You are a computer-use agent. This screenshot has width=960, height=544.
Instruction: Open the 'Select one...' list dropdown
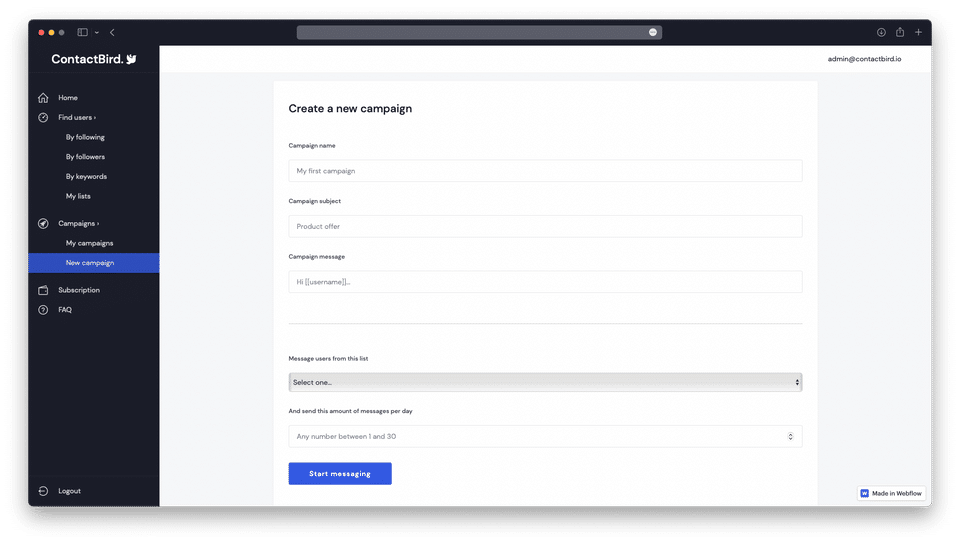545,382
